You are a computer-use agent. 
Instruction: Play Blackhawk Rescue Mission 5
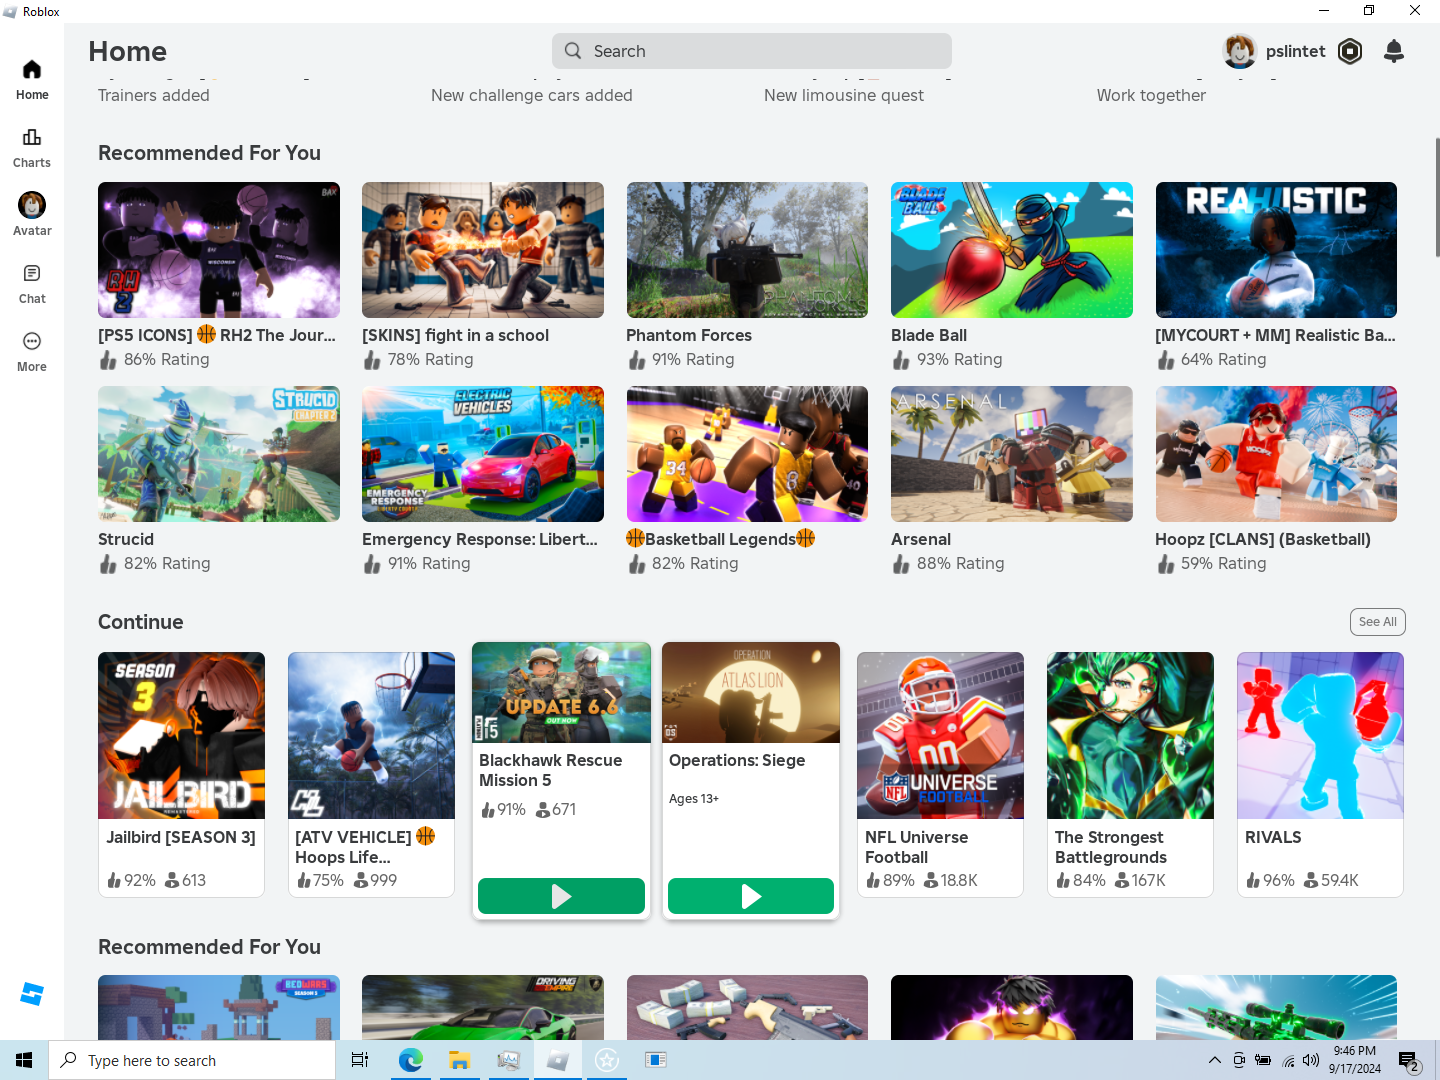(x=561, y=896)
